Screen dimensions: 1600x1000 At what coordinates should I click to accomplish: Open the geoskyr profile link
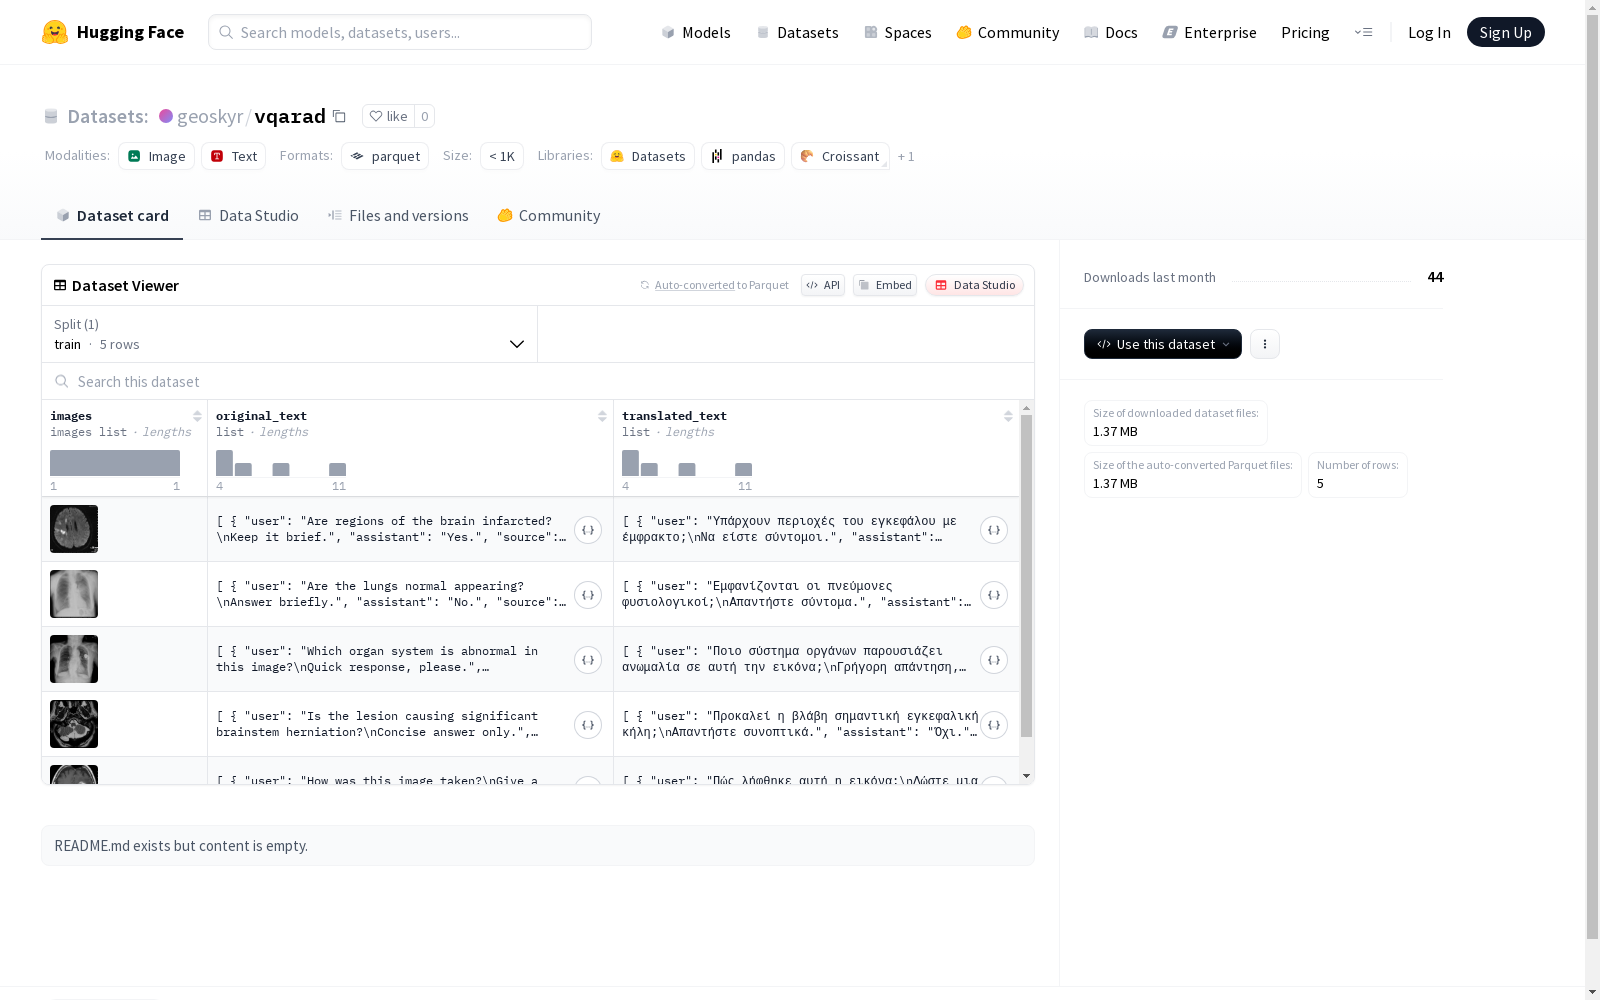[210, 116]
